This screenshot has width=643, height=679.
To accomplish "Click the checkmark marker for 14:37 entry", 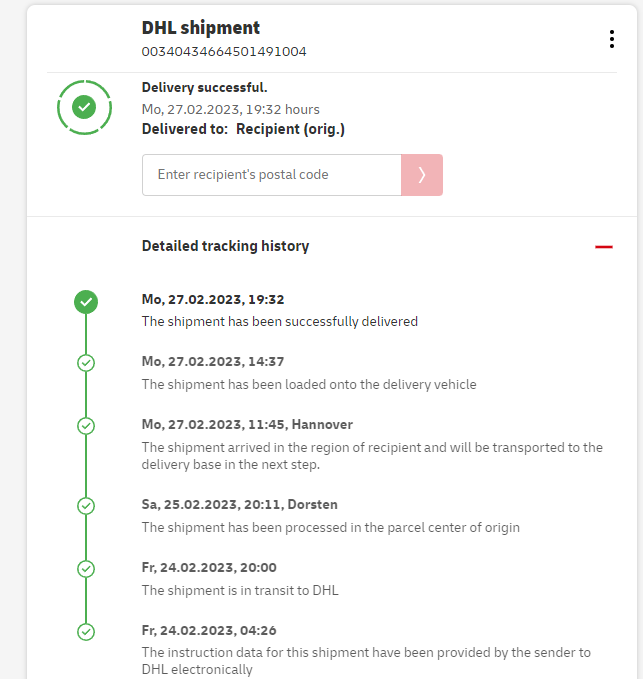I will click(86, 362).
